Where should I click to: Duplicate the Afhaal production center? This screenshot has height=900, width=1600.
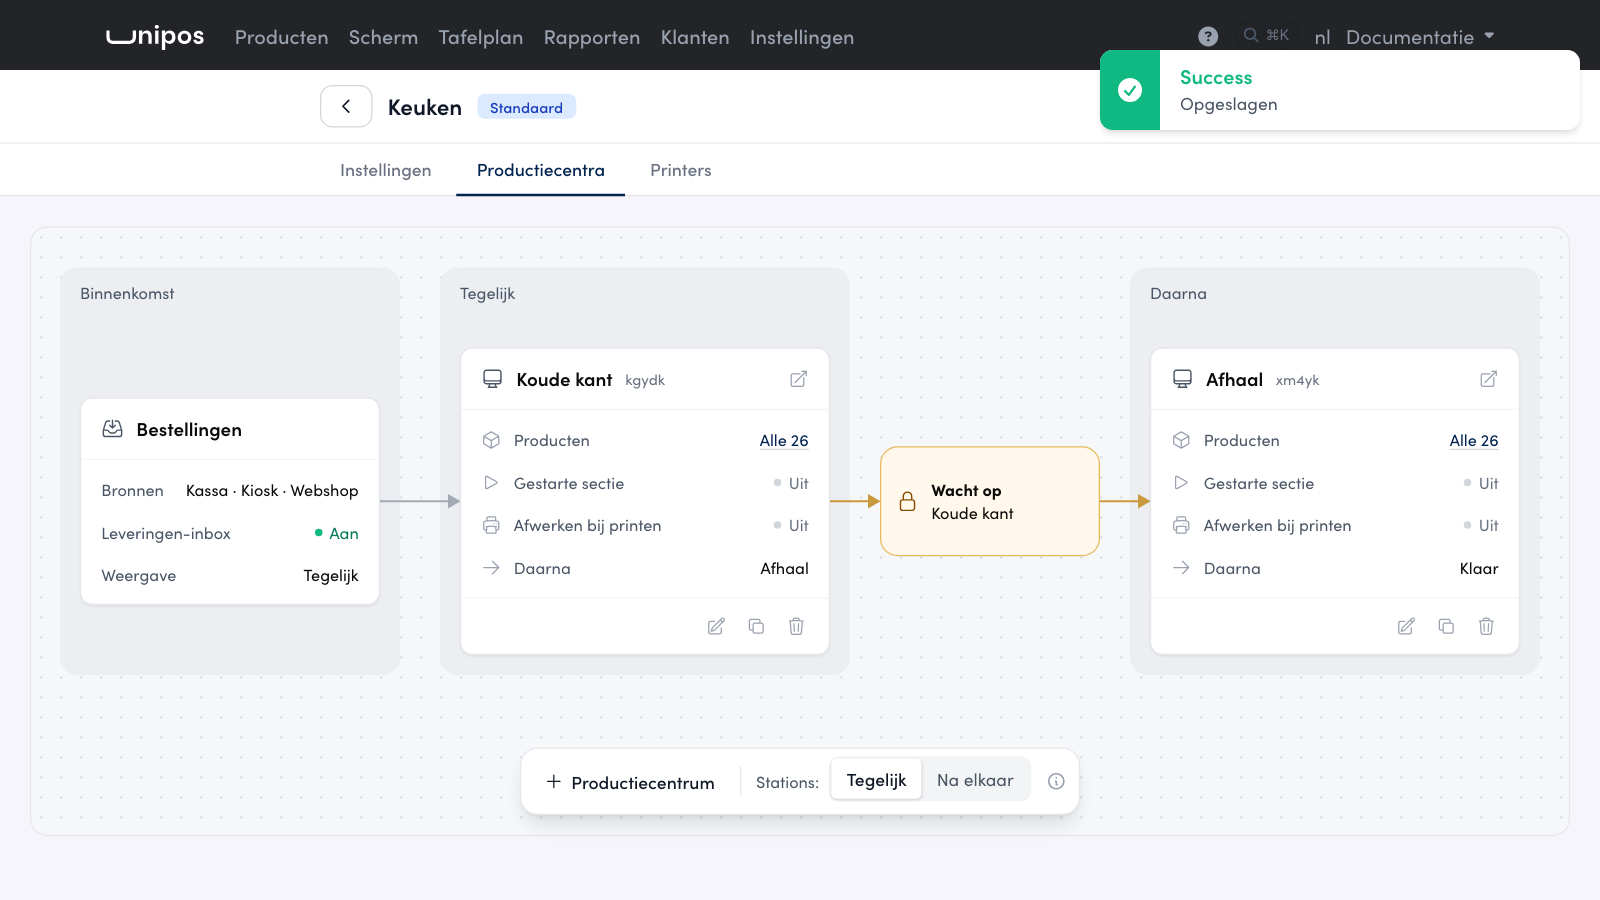point(1446,626)
